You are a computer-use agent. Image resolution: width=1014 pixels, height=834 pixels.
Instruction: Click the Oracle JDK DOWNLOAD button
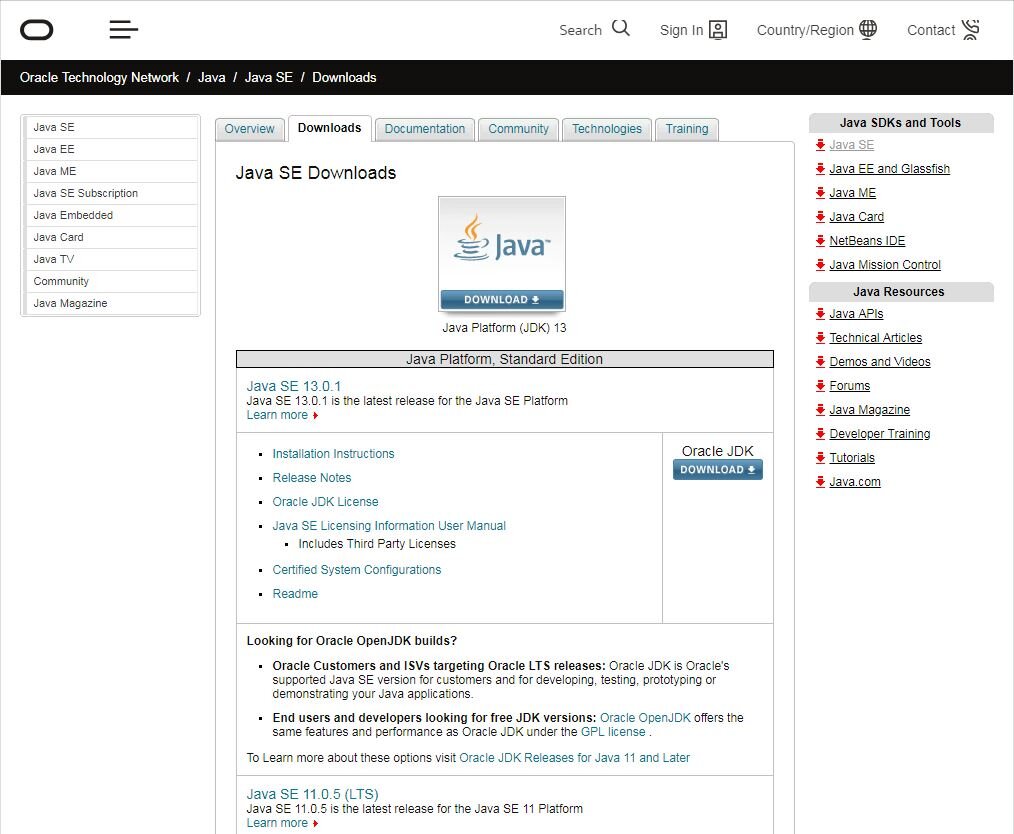point(718,469)
